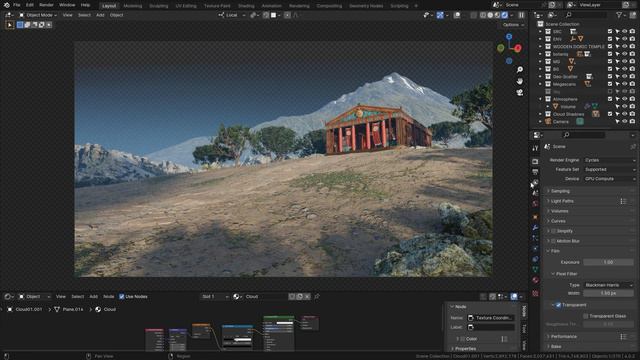The height and width of the screenshot is (360, 640).
Task: Open the Local transform orientation selector
Action: pos(232,15)
